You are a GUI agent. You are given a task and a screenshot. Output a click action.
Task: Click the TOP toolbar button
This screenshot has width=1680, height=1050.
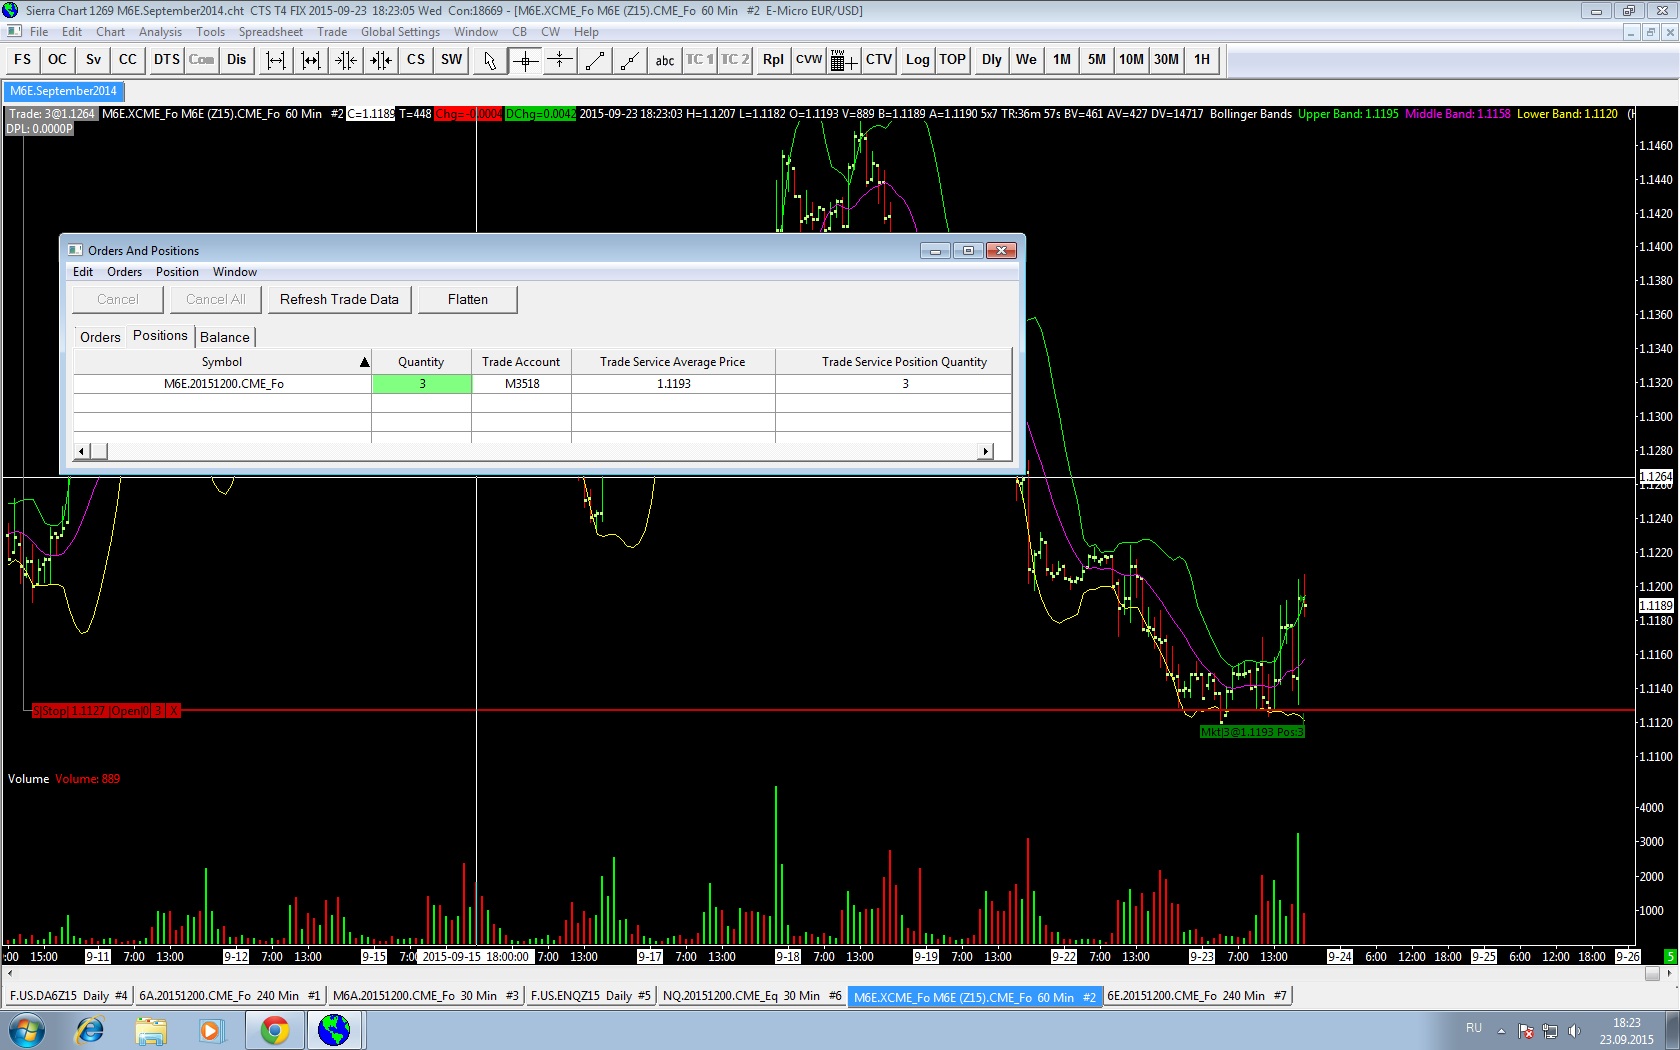point(953,60)
